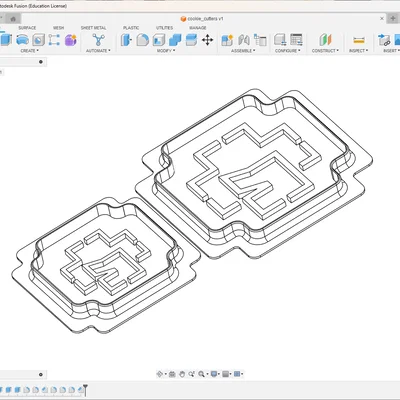Viewport: 400px width, 400px height.
Task: Select the Hole tool in Create
Action: [x=38, y=40]
